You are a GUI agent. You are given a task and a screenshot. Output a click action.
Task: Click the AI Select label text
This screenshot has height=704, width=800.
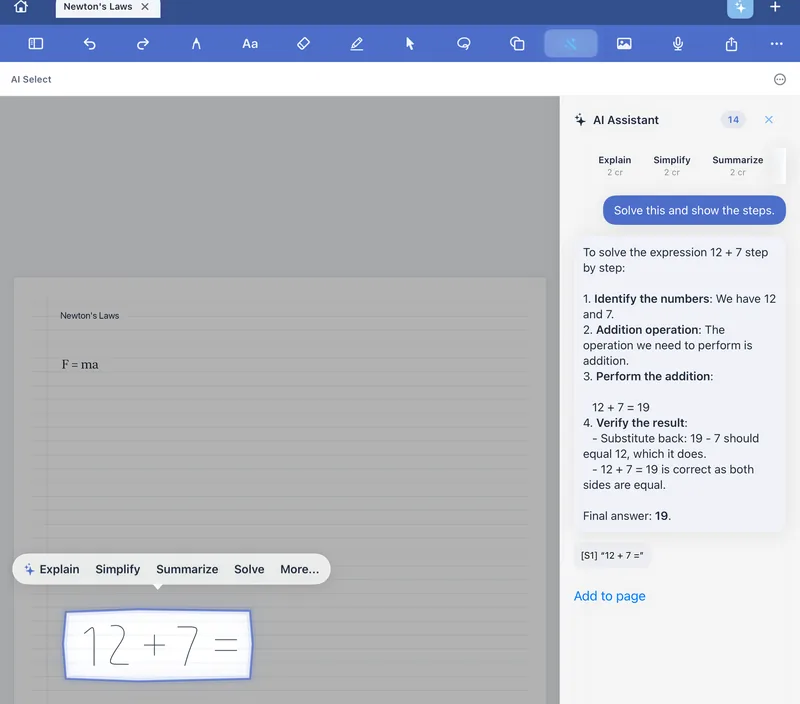pyautogui.click(x=31, y=79)
